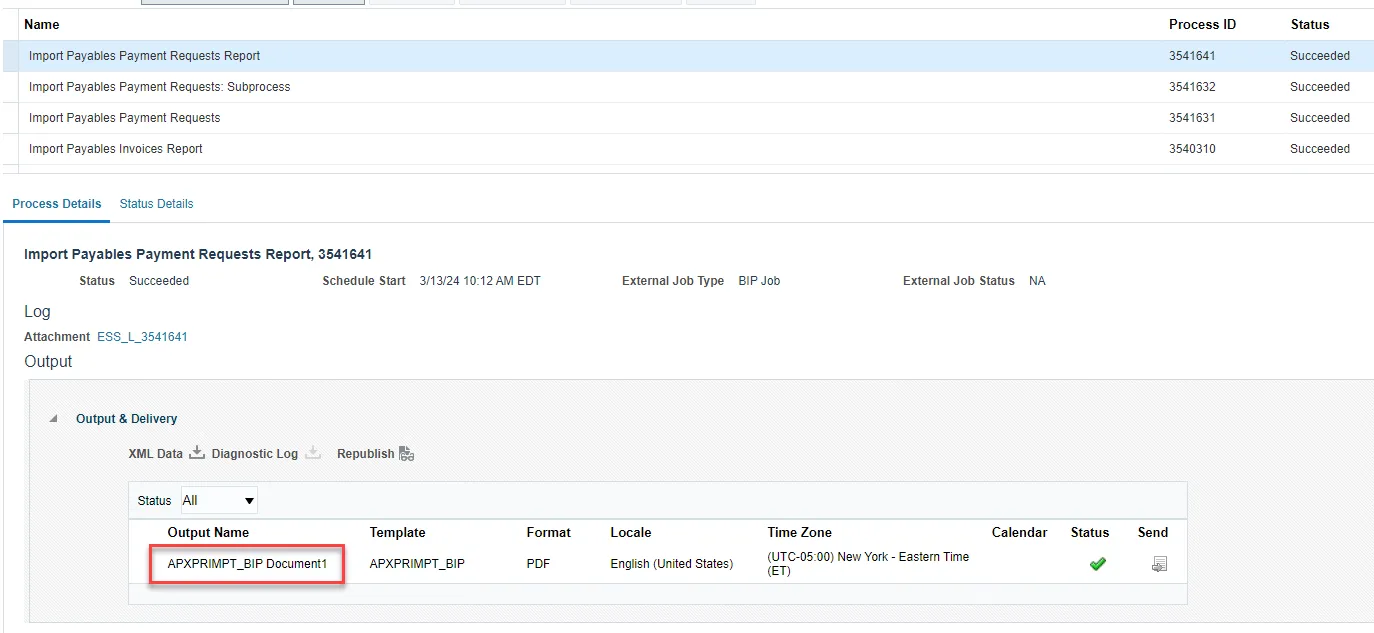Click the Name column header
1374x633 pixels.
click(42, 24)
